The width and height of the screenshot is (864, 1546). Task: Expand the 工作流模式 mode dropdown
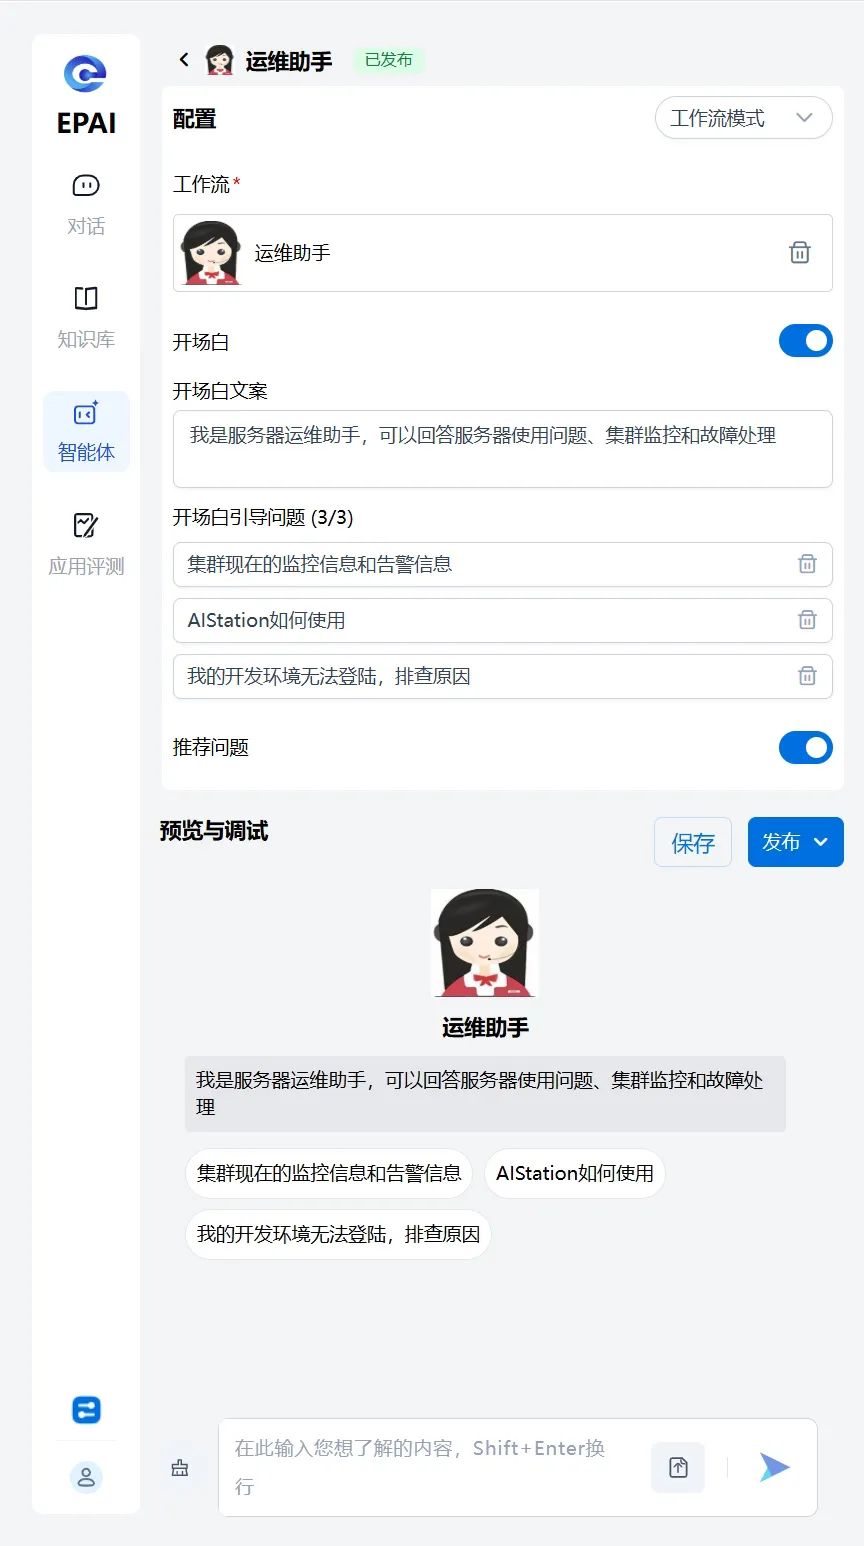(744, 118)
